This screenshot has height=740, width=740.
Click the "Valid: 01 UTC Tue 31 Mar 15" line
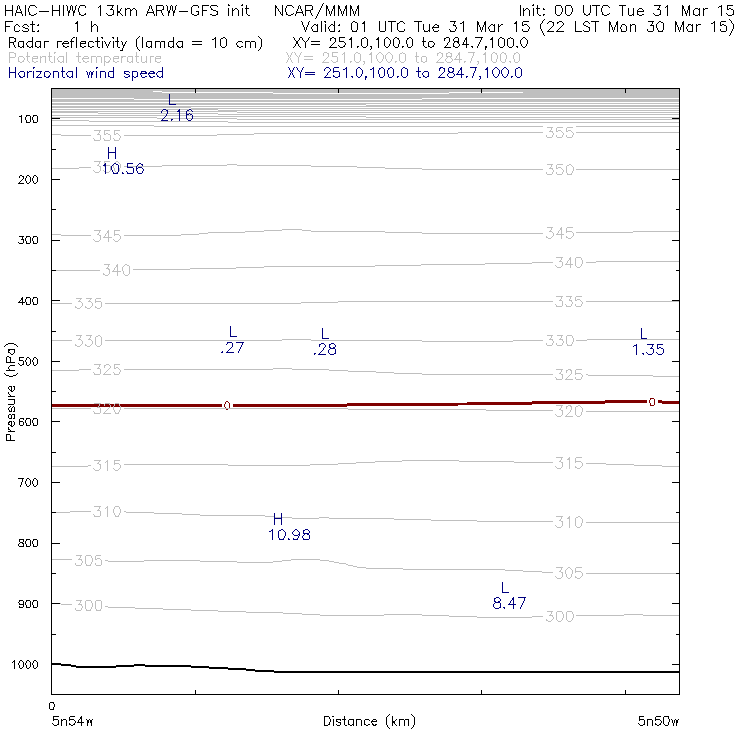[415, 26]
